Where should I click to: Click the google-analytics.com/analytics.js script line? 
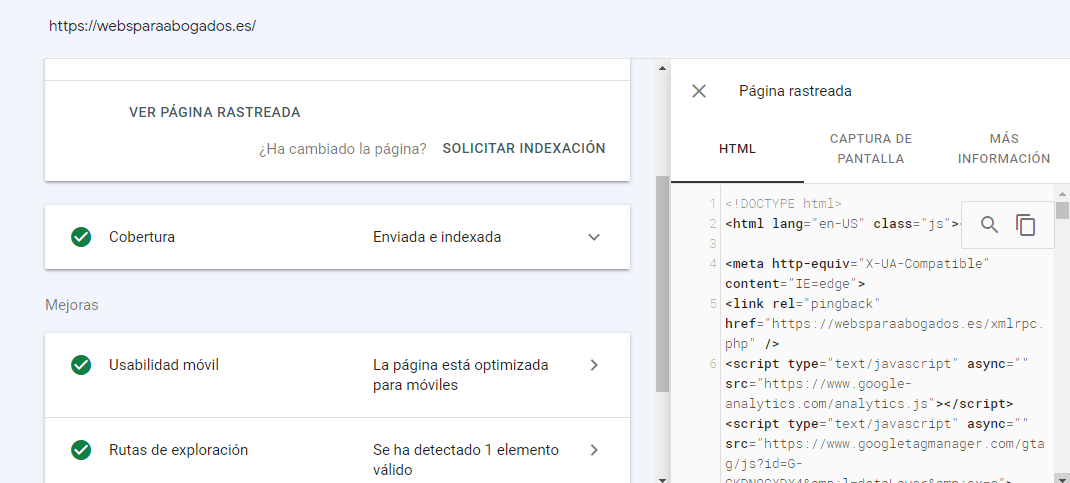[x=877, y=383]
